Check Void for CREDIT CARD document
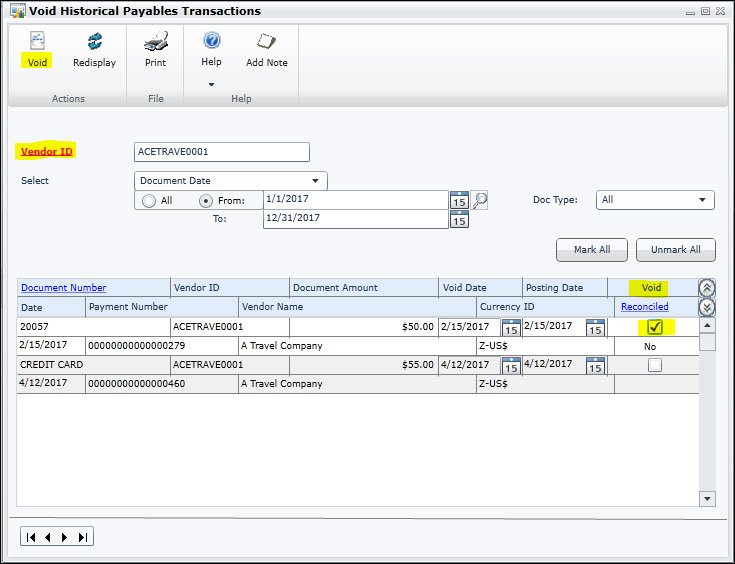735x564 pixels. [x=655, y=365]
